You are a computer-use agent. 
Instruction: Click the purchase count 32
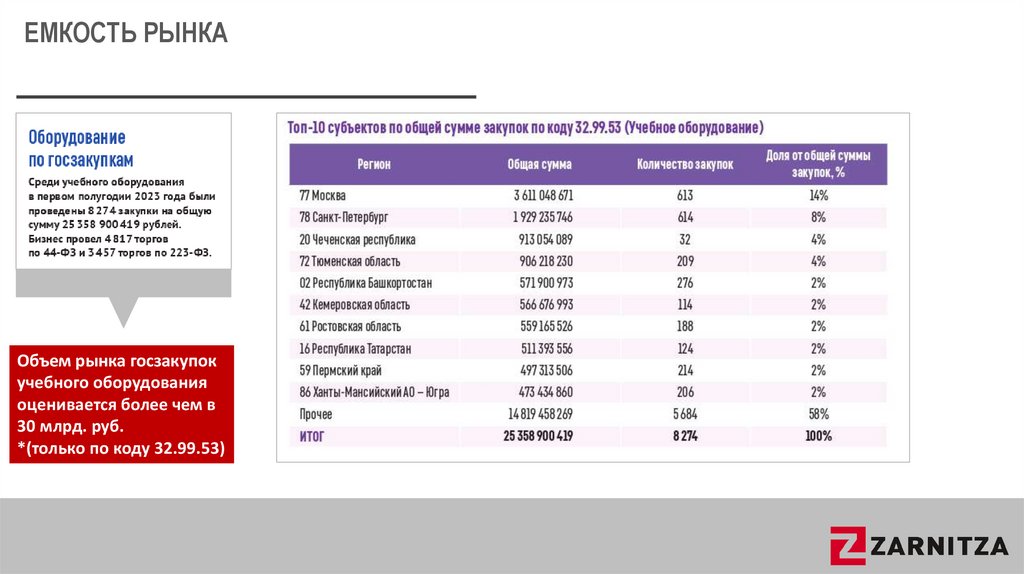685,240
